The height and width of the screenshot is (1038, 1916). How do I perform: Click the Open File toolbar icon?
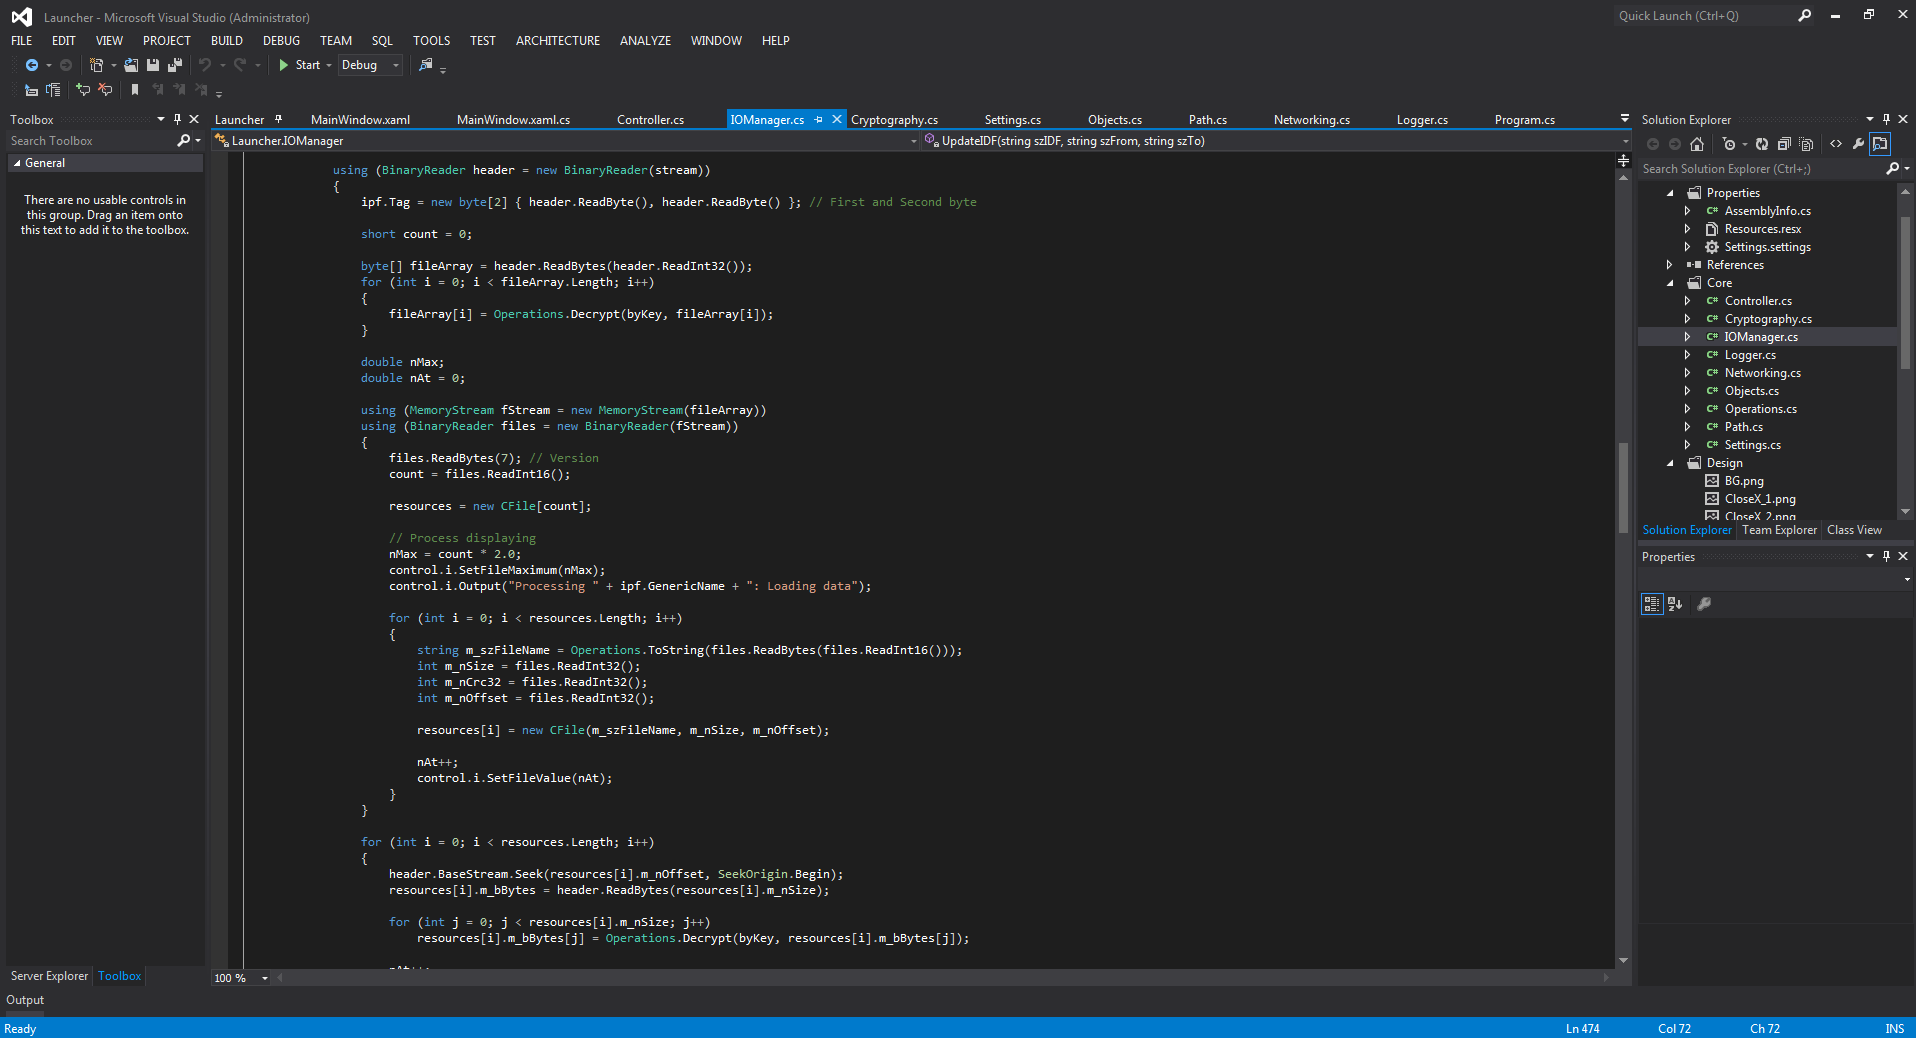click(x=131, y=65)
